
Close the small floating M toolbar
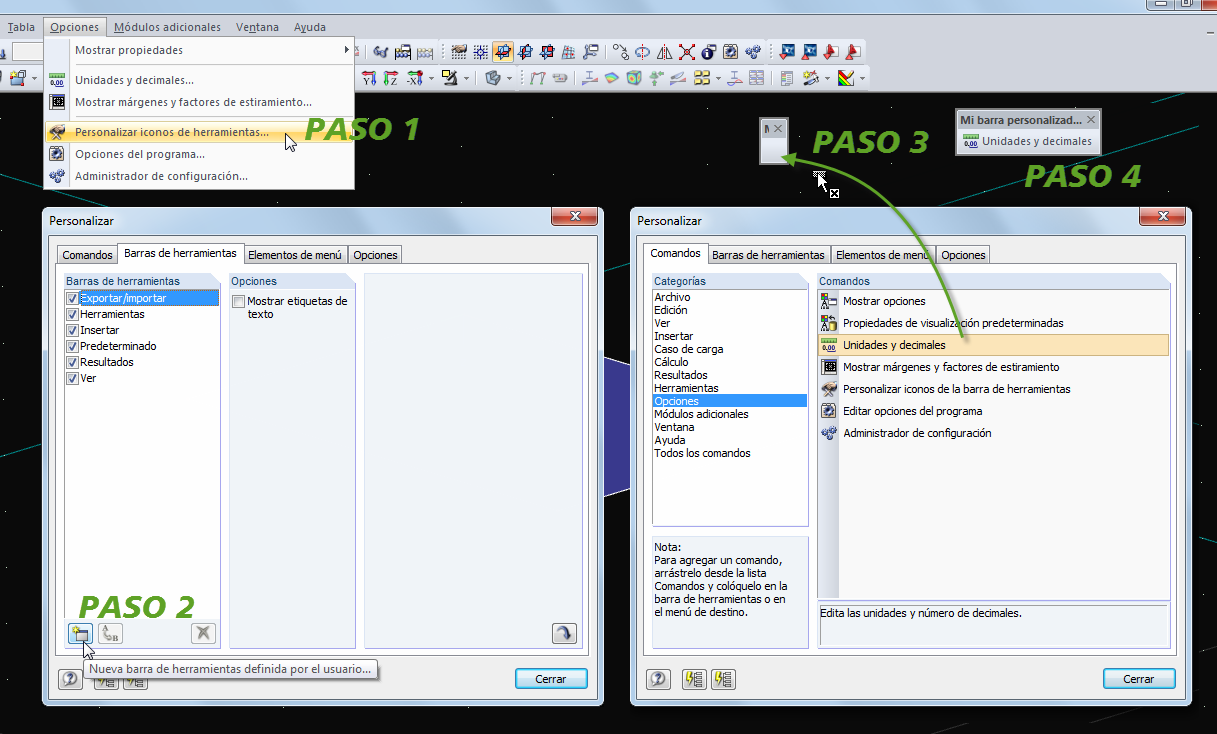[x=778, y=129]
